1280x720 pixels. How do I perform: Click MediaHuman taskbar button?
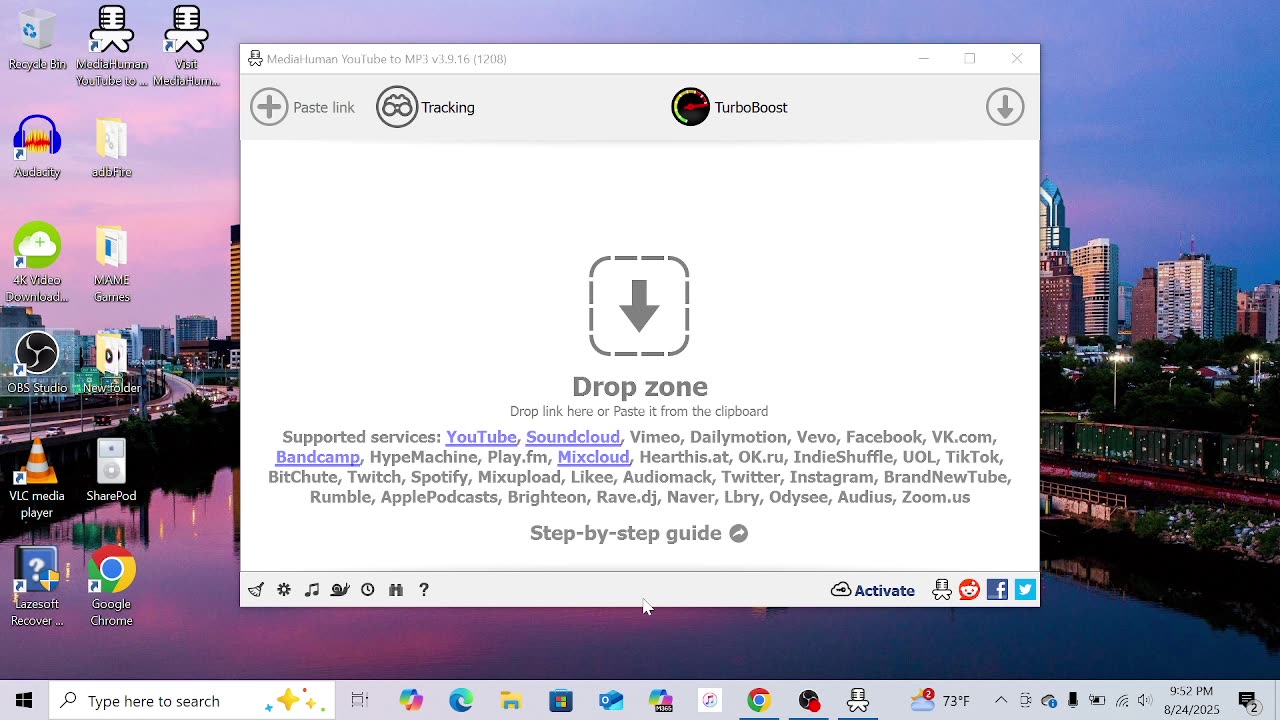(x=858, y=701)
